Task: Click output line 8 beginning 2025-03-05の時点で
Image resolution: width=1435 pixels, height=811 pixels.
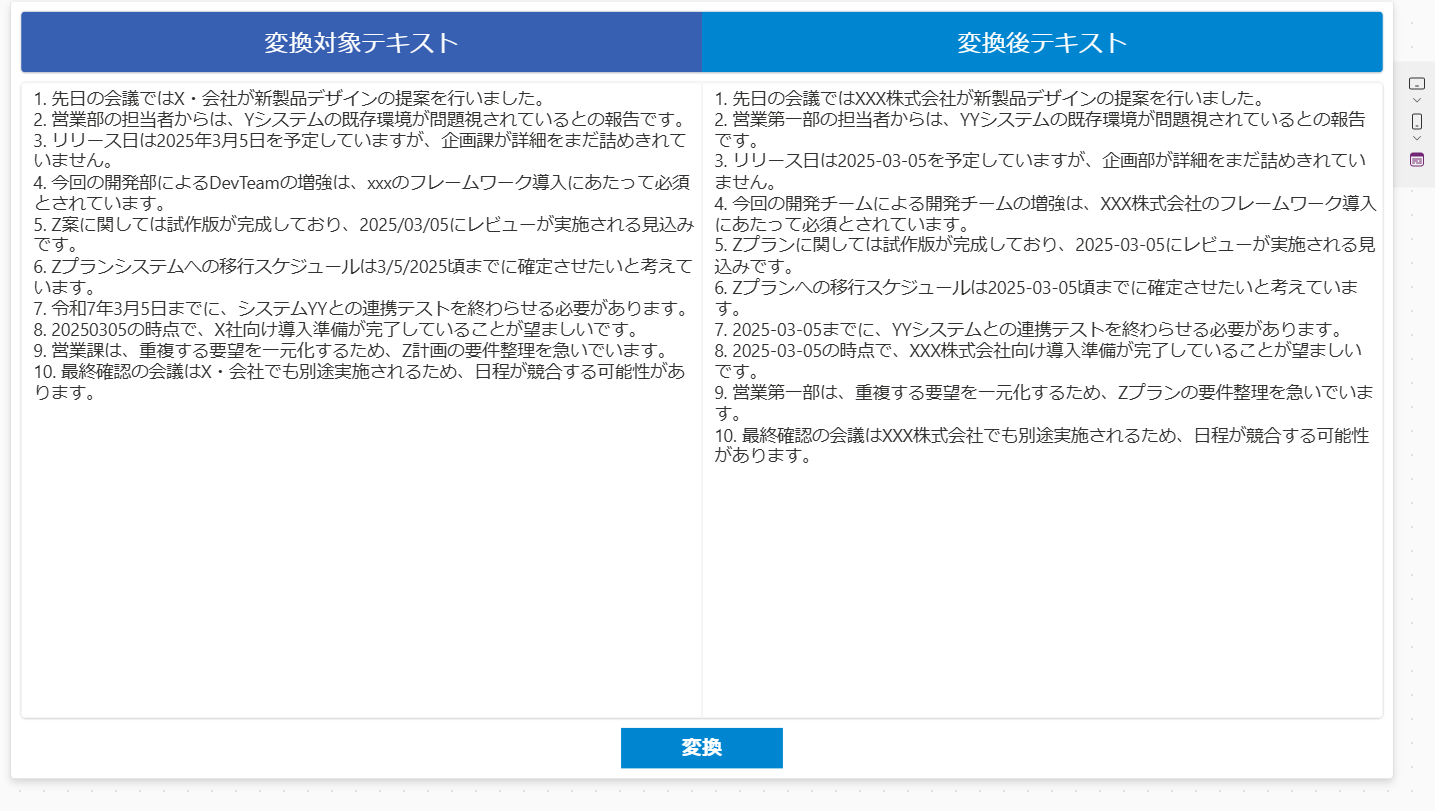Action: [x=1038, y=360]
